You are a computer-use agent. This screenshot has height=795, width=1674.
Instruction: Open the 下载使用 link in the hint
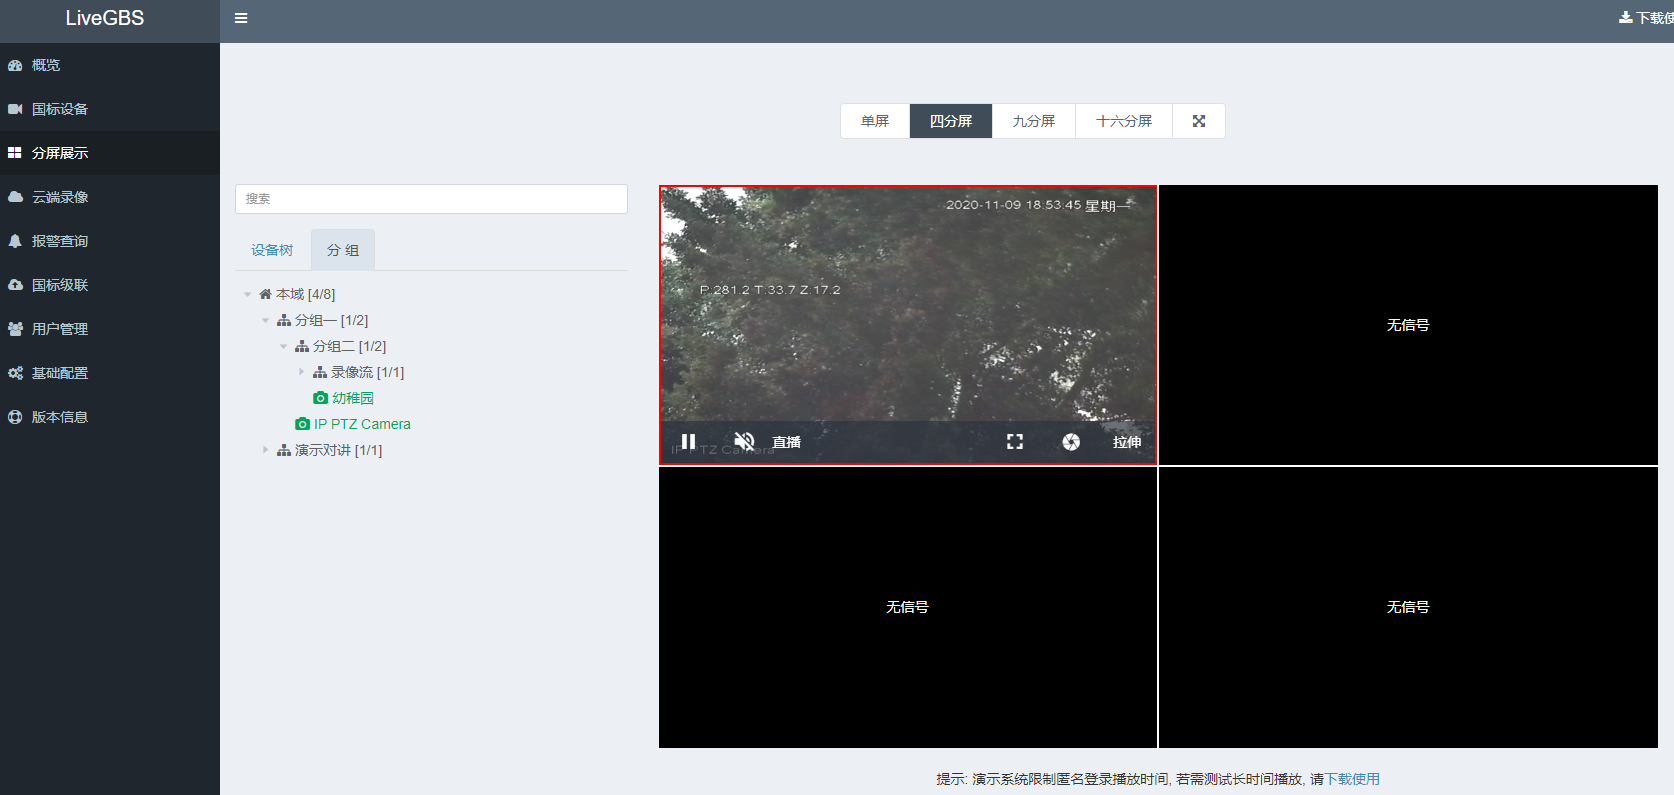point(1352,779)
